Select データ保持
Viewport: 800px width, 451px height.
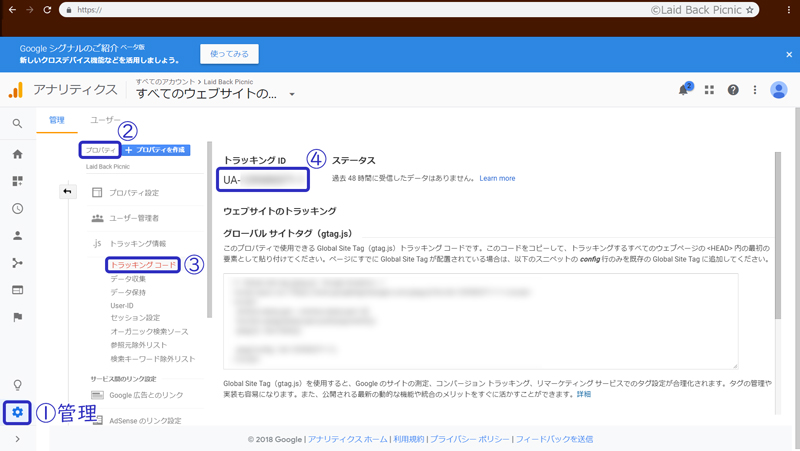point(128,292)
